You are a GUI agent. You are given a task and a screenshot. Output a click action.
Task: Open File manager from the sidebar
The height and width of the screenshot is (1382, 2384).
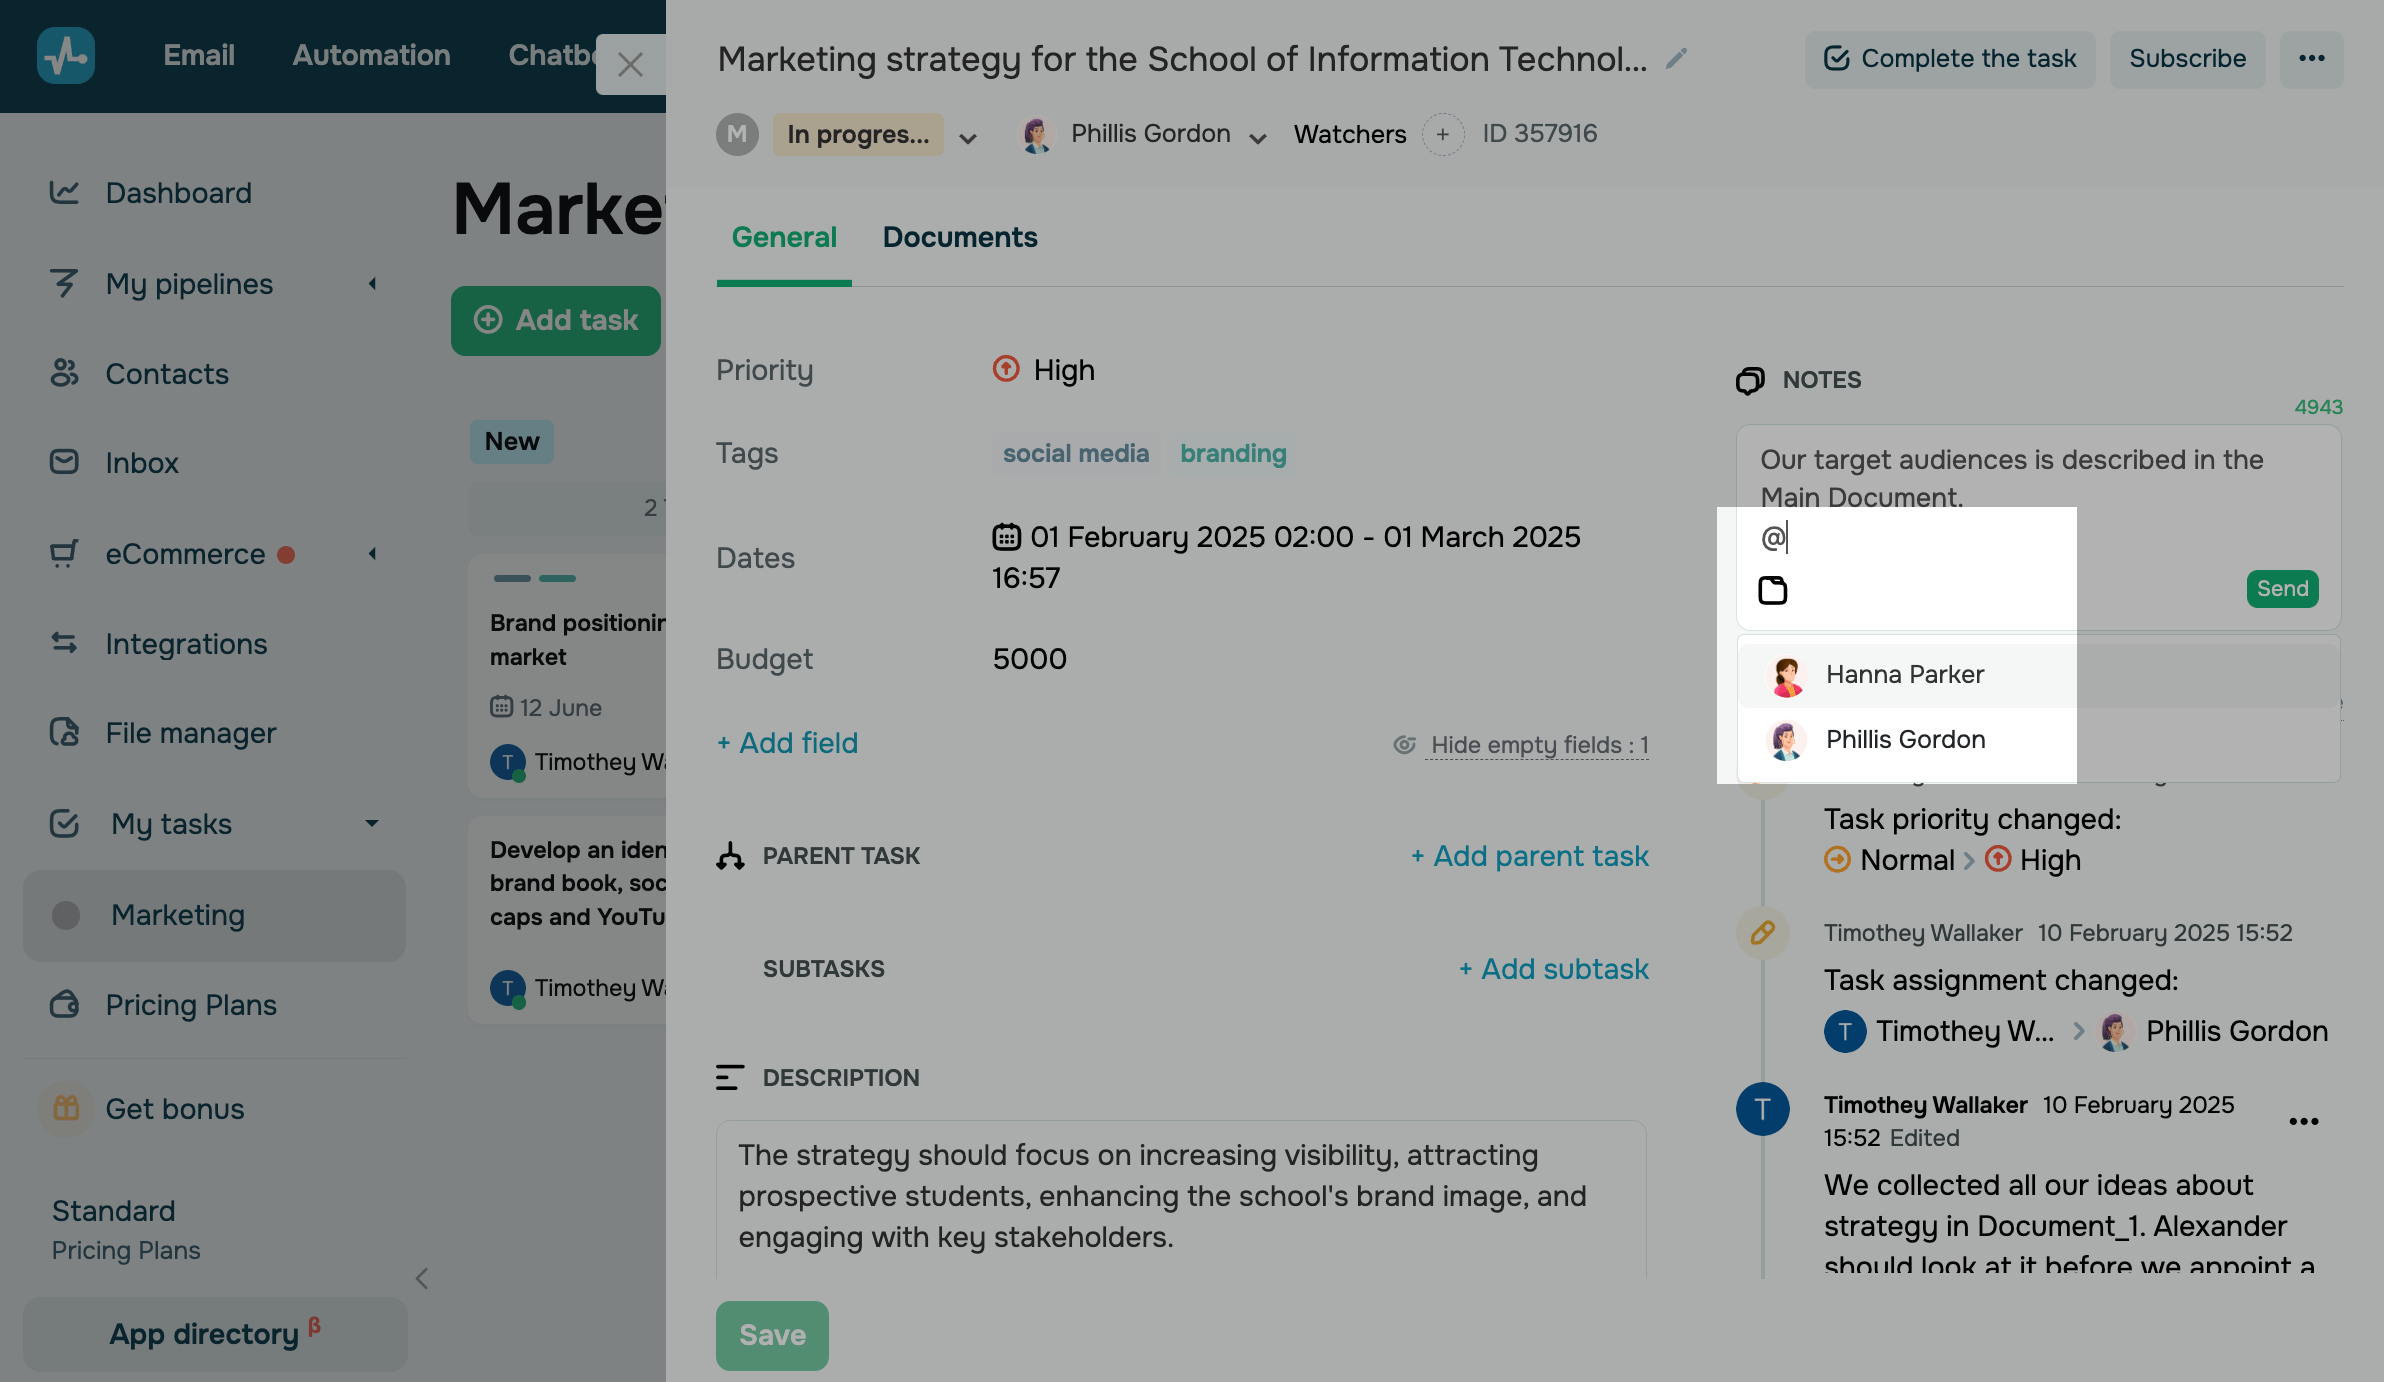click(x=190, y=733)
